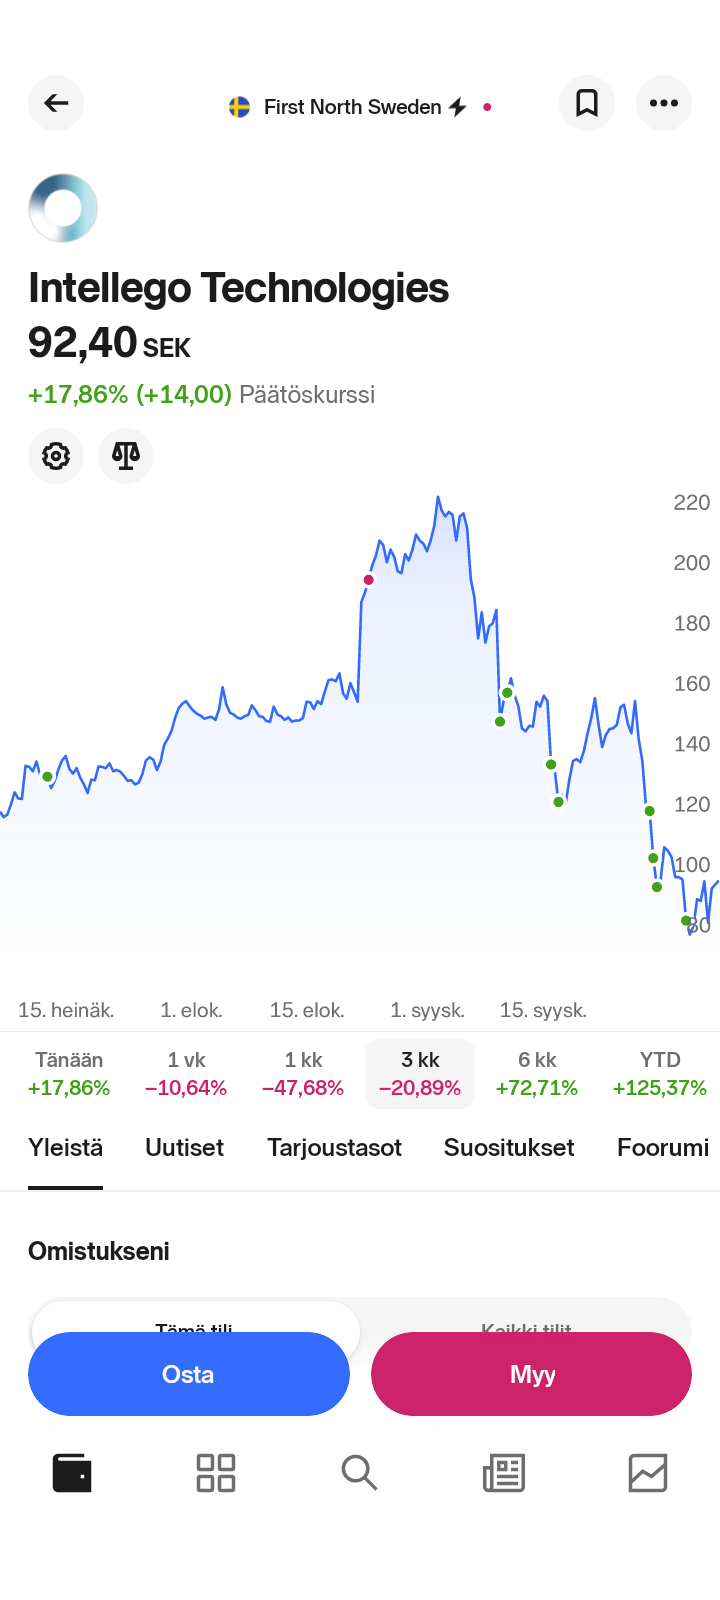720x1600 pixels.
Task: Open the compare scales icon
Action: [x=126, y=456]
